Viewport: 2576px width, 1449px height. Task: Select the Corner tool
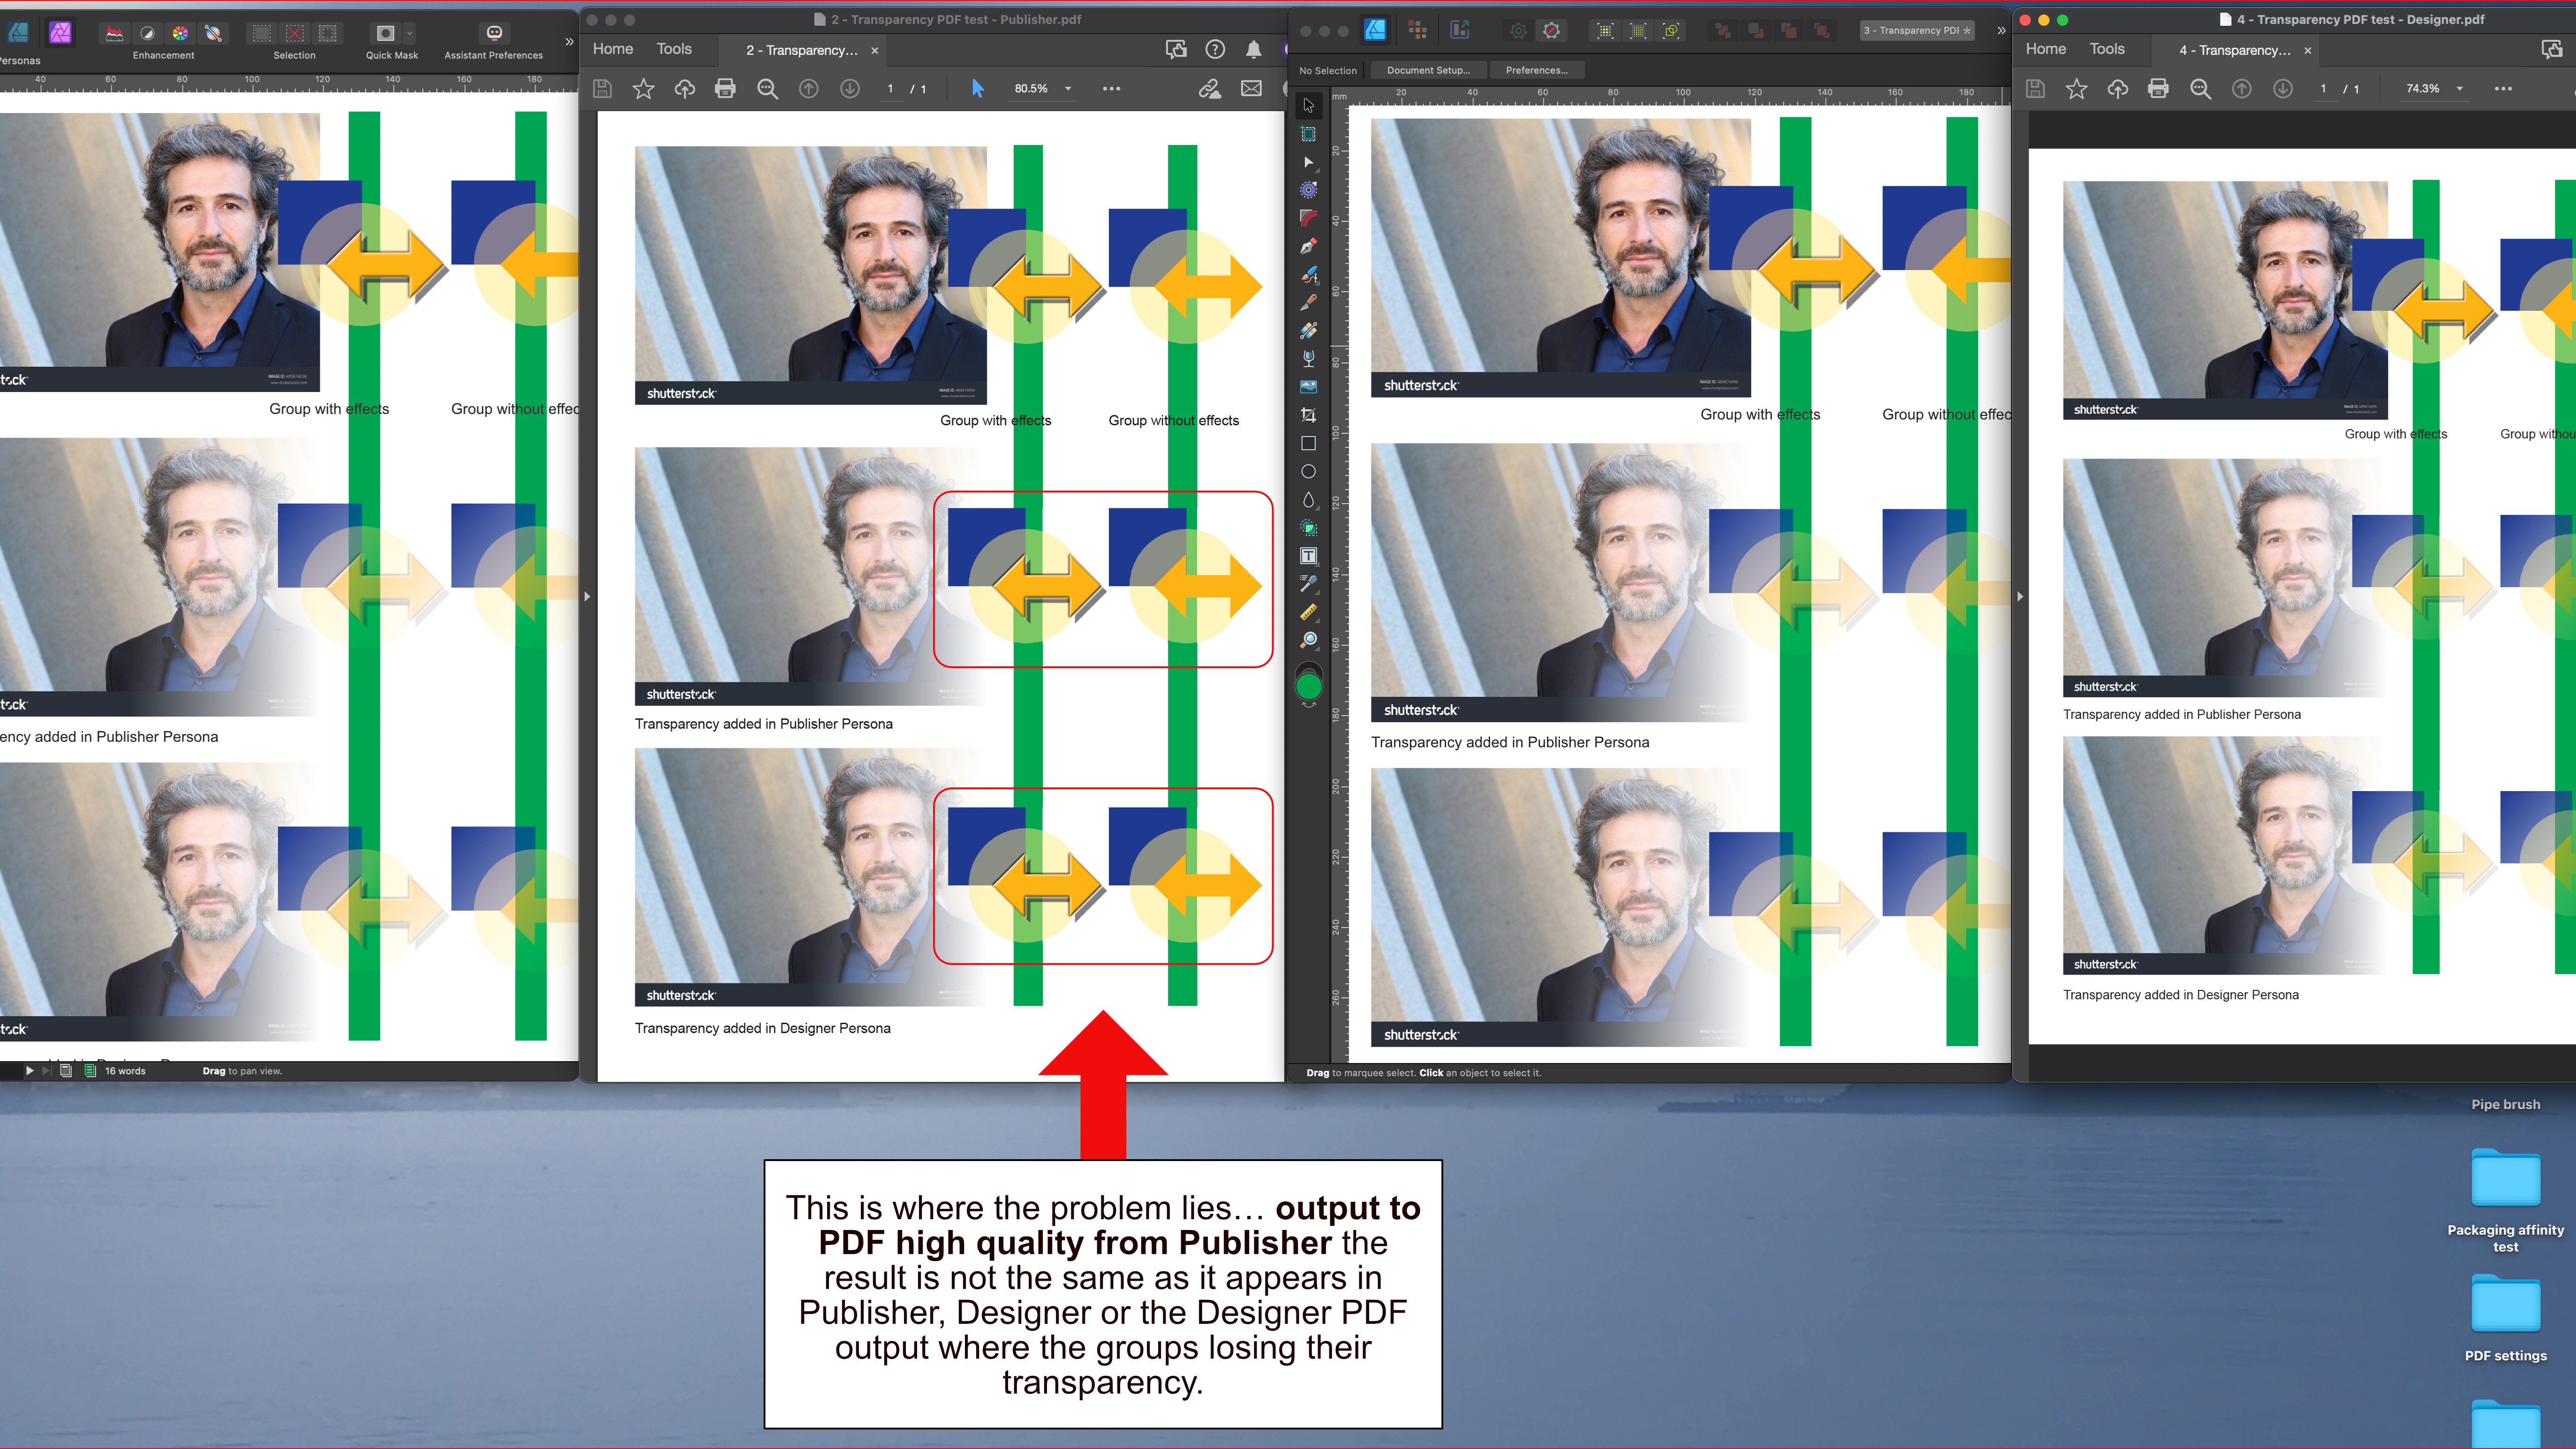click(x=1308, y=218)
